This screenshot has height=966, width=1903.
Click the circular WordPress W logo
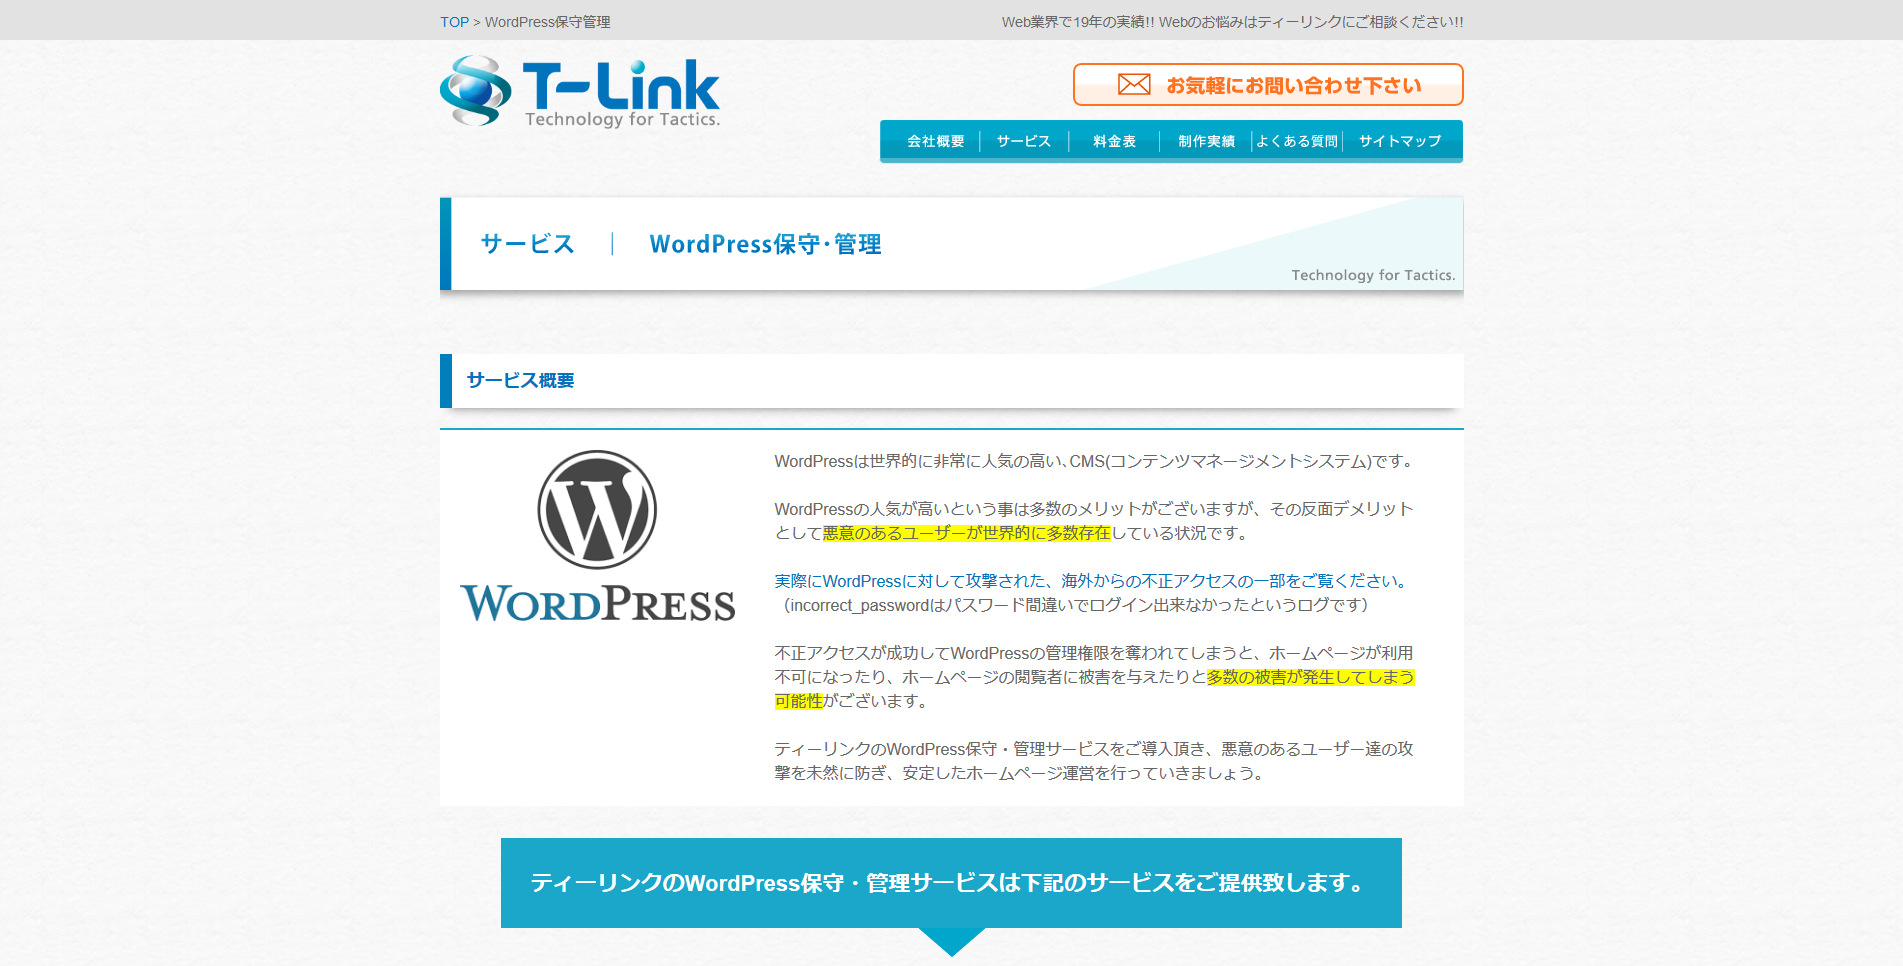tap(597, 509)
